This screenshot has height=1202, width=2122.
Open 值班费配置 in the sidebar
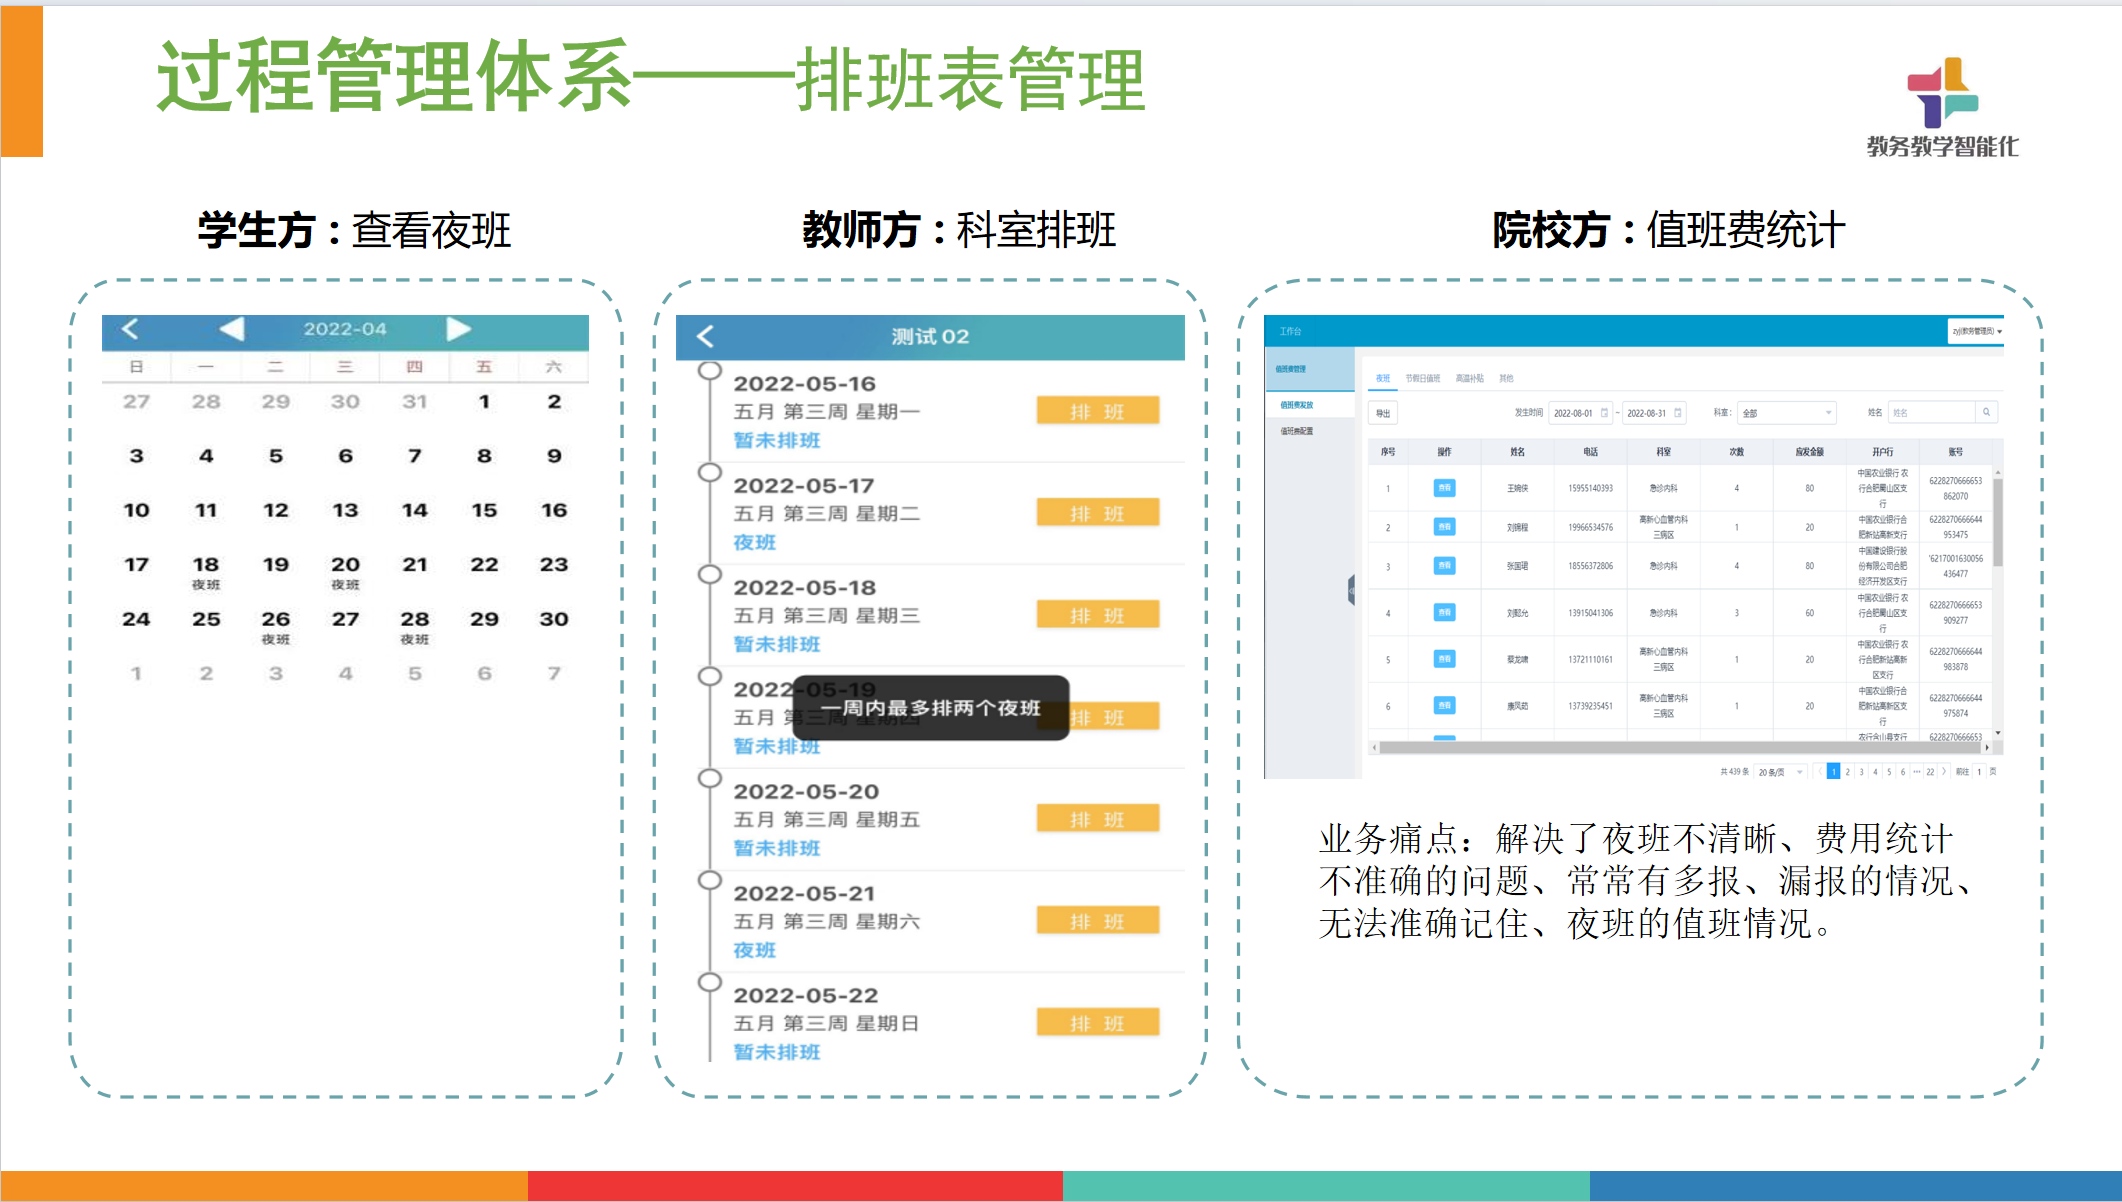coord(1297,431)
